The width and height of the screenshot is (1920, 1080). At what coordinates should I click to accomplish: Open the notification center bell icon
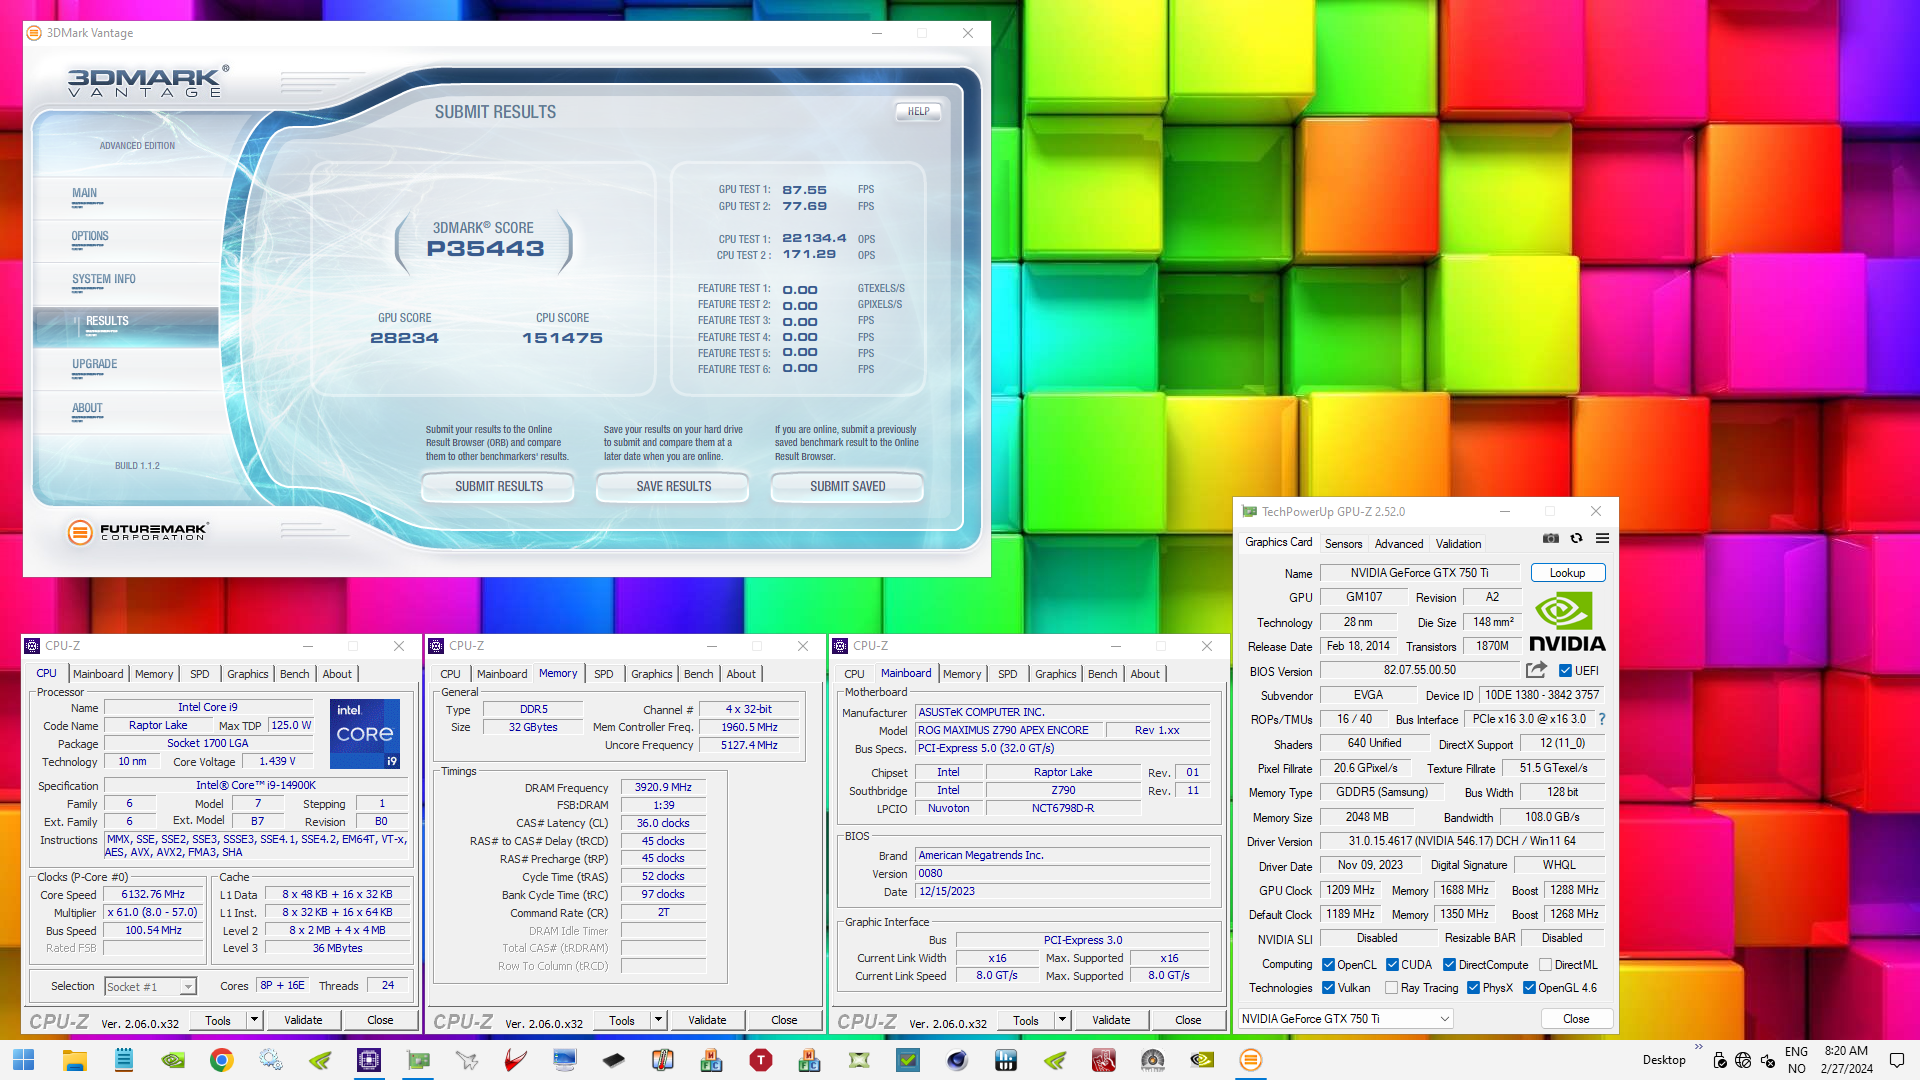[x=1897, y=1060]
